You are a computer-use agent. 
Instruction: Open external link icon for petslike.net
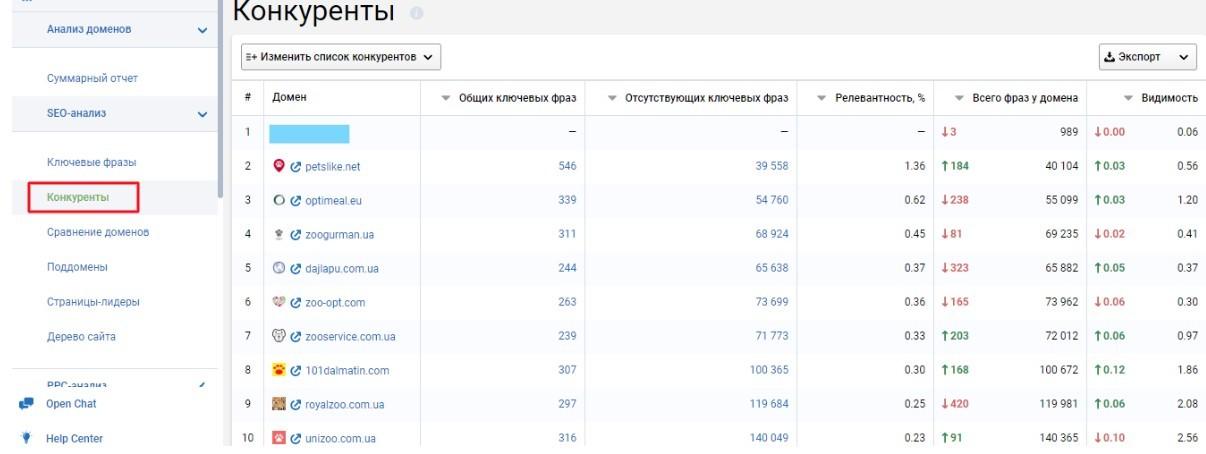(x=298, y=167)
